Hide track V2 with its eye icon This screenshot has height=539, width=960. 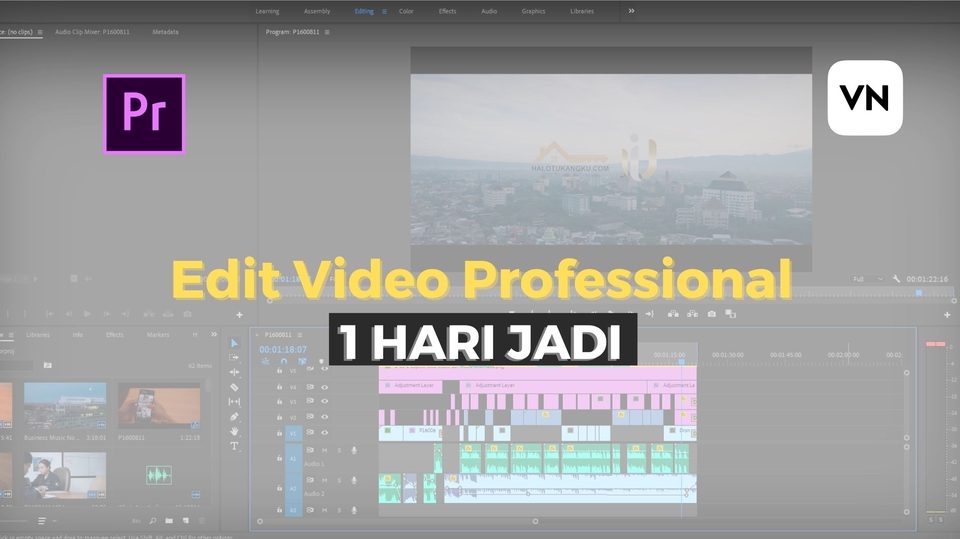click(324, 416)
